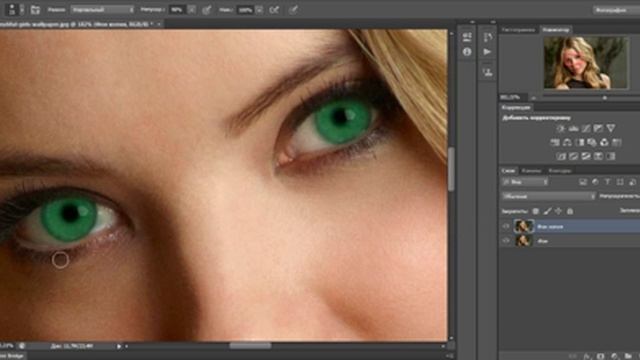Add a Channel Mixer adjustment layer
The width and height of the screenshot is (640, 360).
pyautogui.click(x=604, y=142)
